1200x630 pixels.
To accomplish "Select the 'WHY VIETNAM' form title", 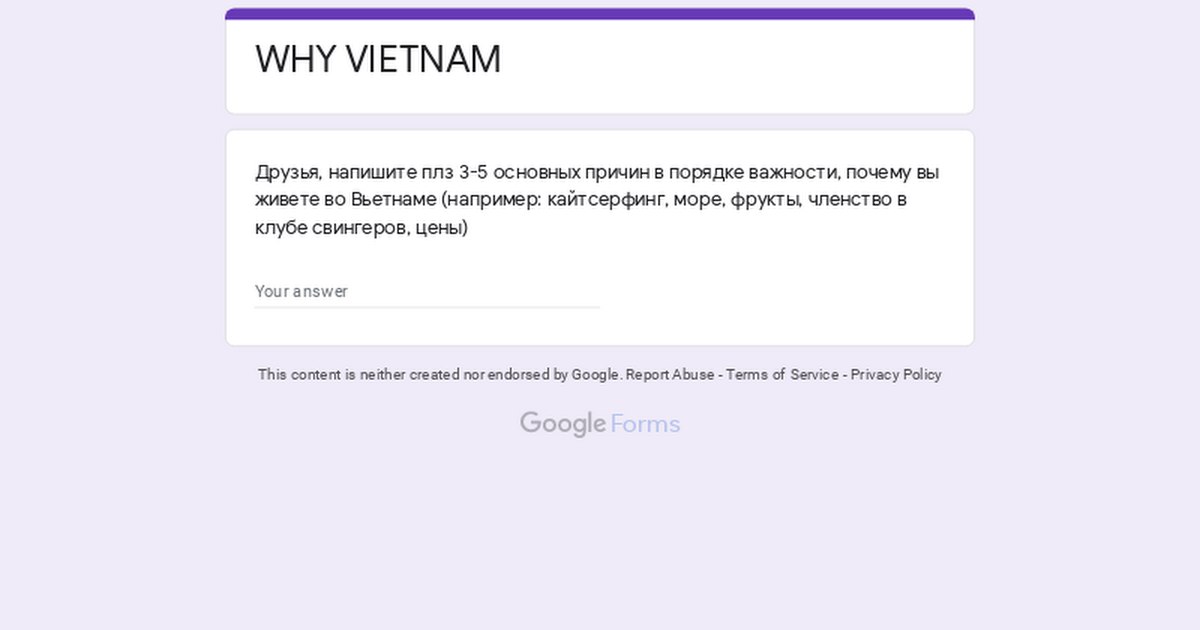I will click(x=378, y=60).
